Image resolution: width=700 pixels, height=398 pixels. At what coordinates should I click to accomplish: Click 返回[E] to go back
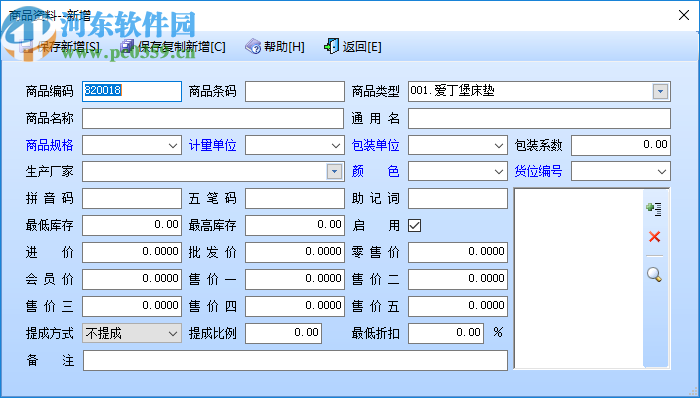(353, 46)
